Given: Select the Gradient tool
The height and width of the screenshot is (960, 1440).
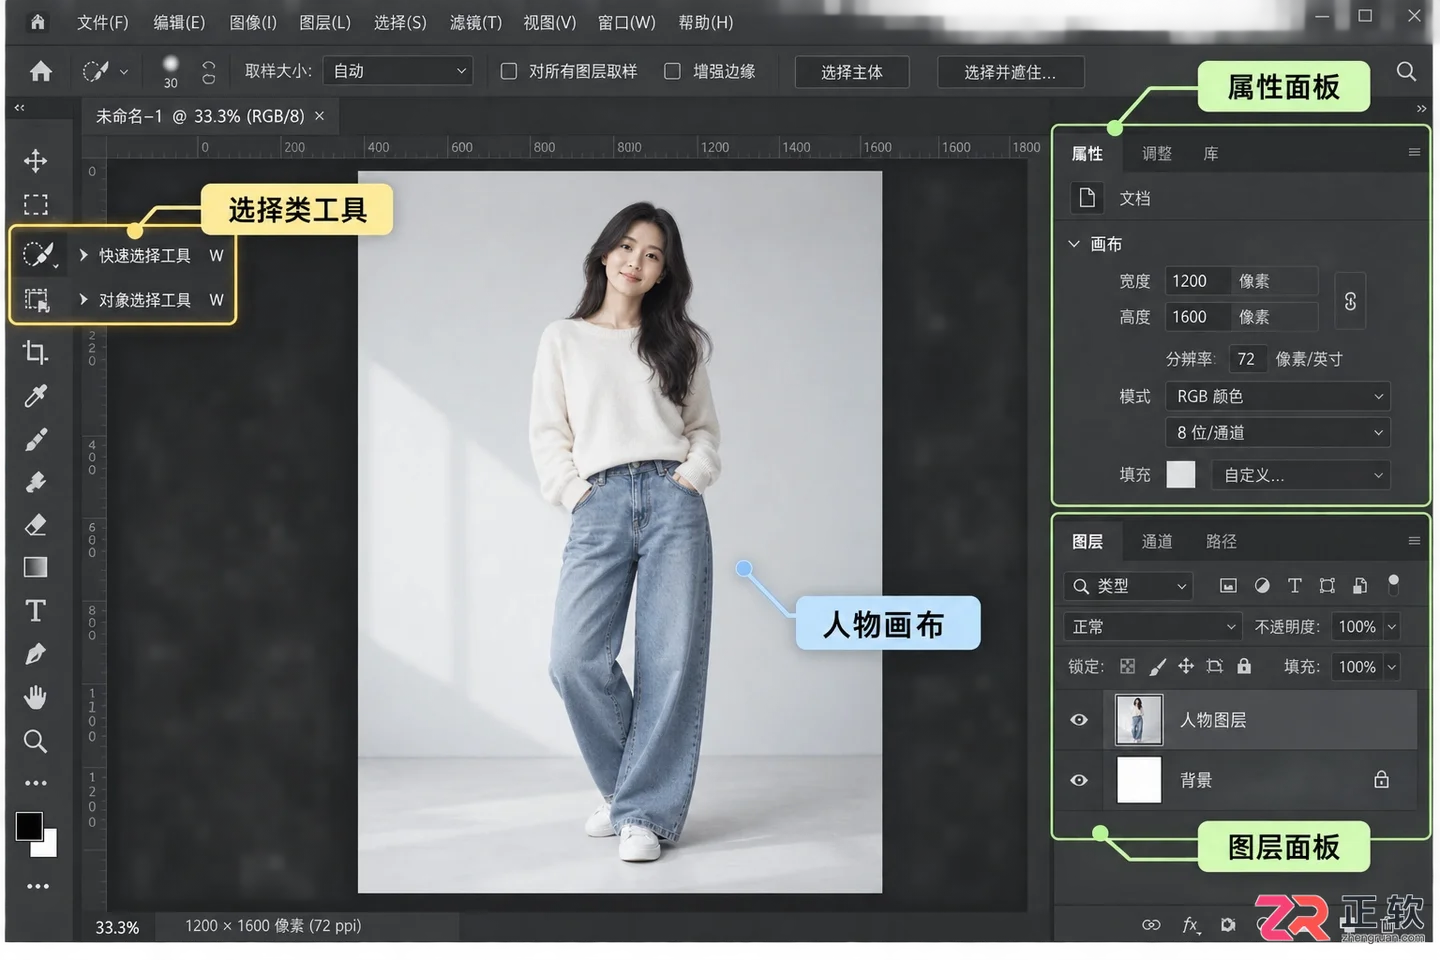Looking at the screenshot, I should point(36,567).
